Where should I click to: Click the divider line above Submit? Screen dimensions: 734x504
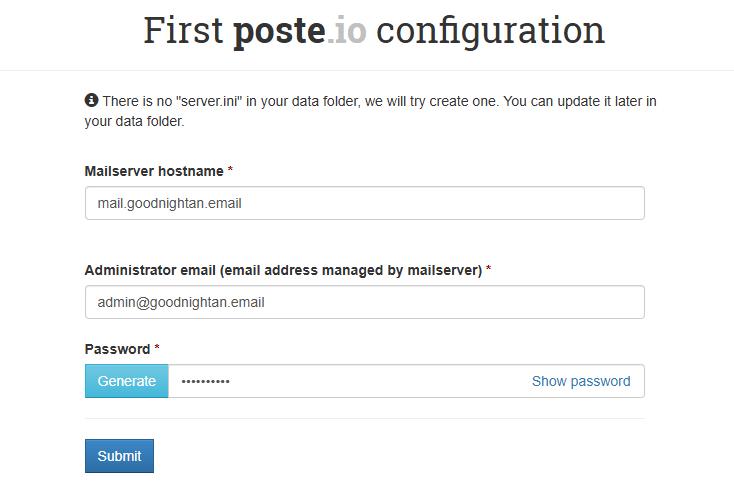pyautogui.click(x=364, y=418)
